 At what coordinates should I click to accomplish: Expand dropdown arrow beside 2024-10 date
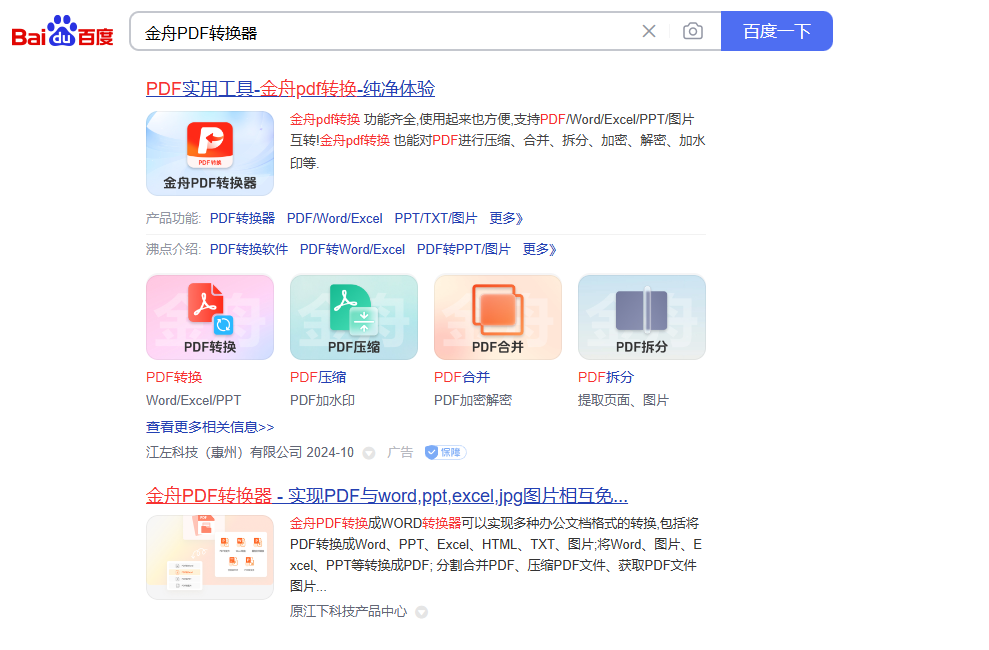click(x=370, y=453)
